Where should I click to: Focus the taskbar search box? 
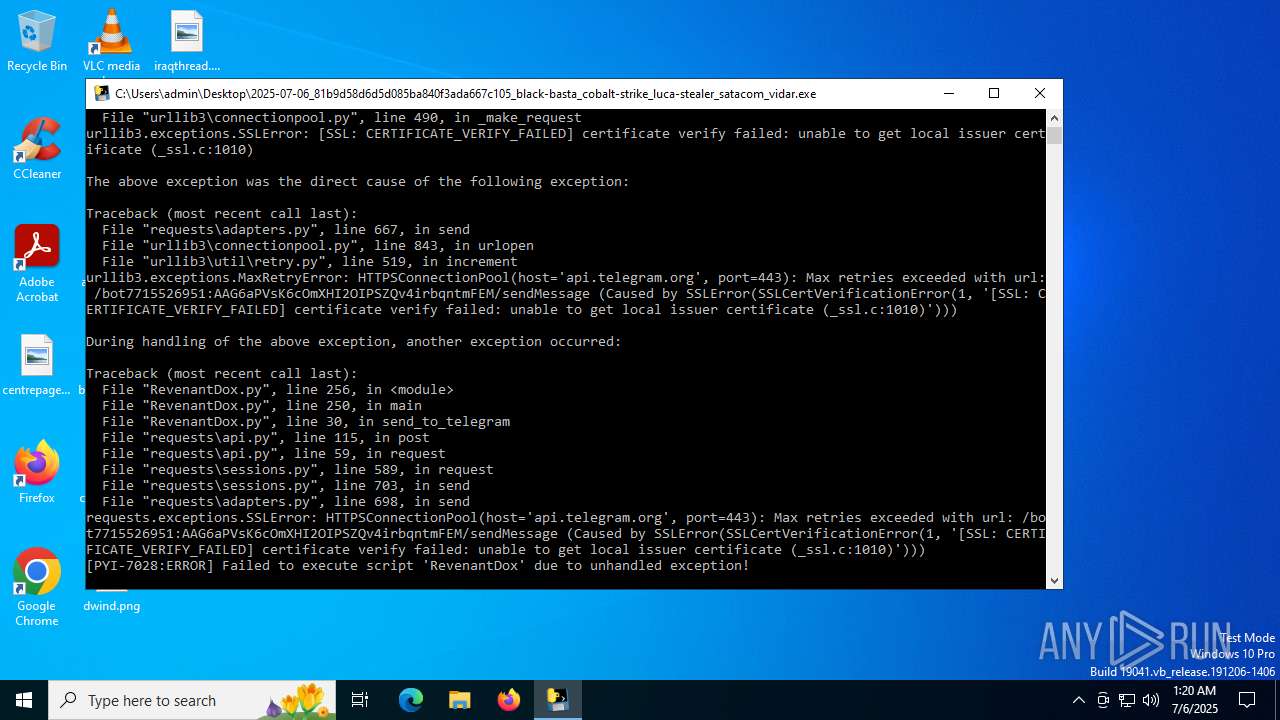click(x=193, y=700)
